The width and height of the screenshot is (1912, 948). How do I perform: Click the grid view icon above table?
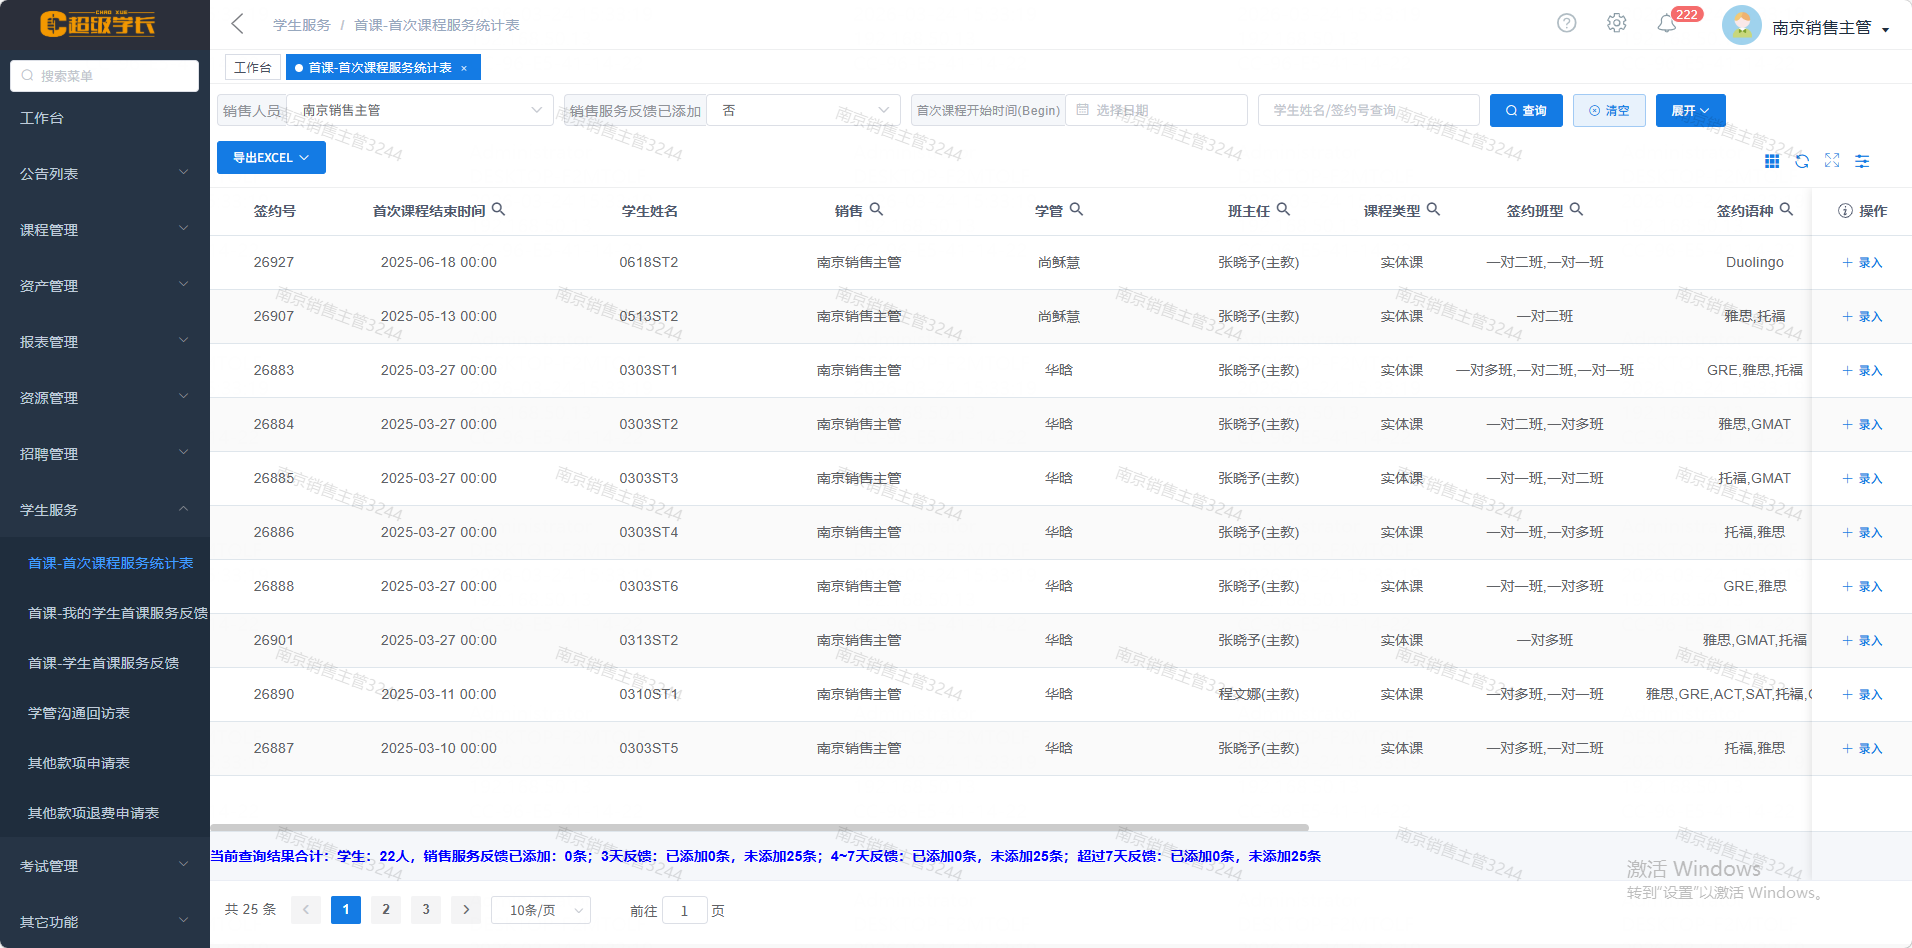[x=1772, y=161]
